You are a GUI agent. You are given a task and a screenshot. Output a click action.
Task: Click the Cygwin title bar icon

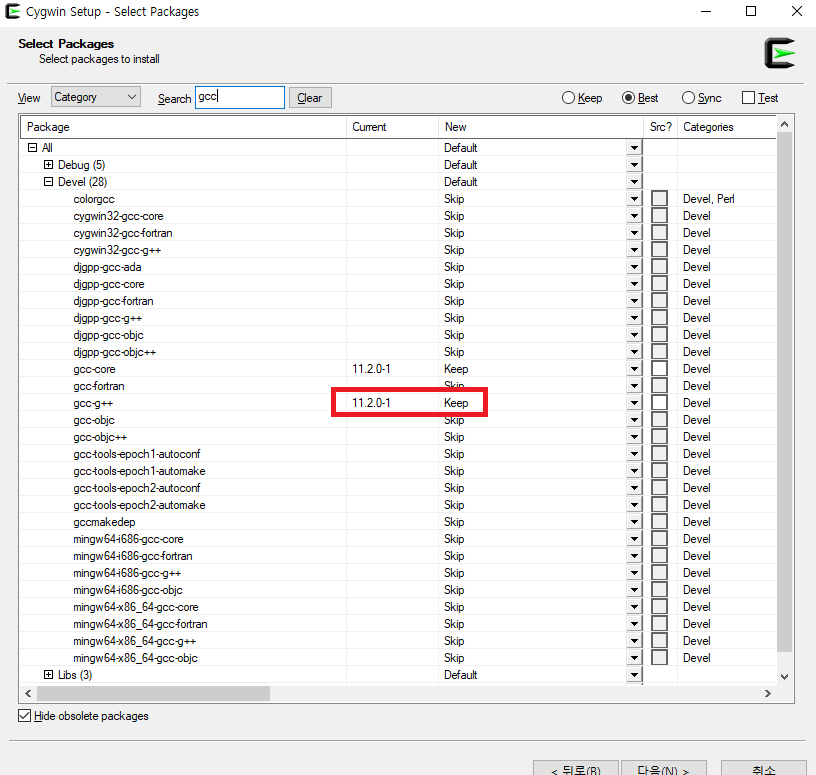coord(12,11)
